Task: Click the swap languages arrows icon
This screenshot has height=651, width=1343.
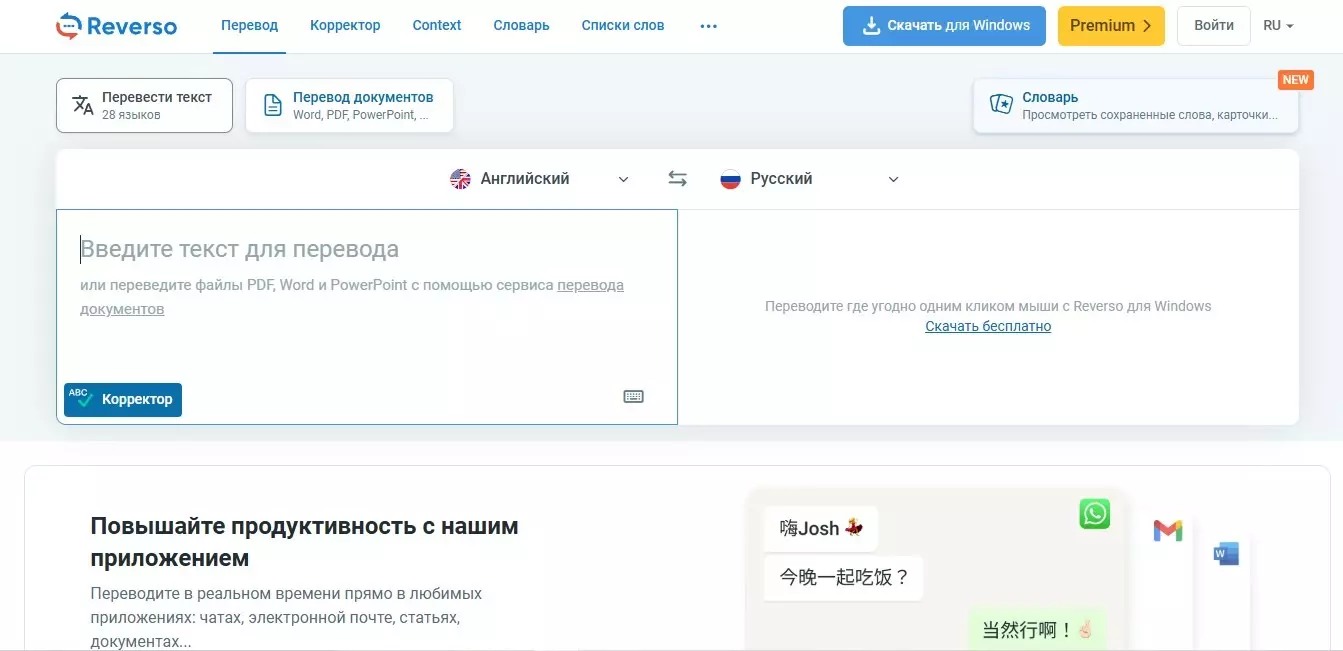Action: click(x=677, y=179)
